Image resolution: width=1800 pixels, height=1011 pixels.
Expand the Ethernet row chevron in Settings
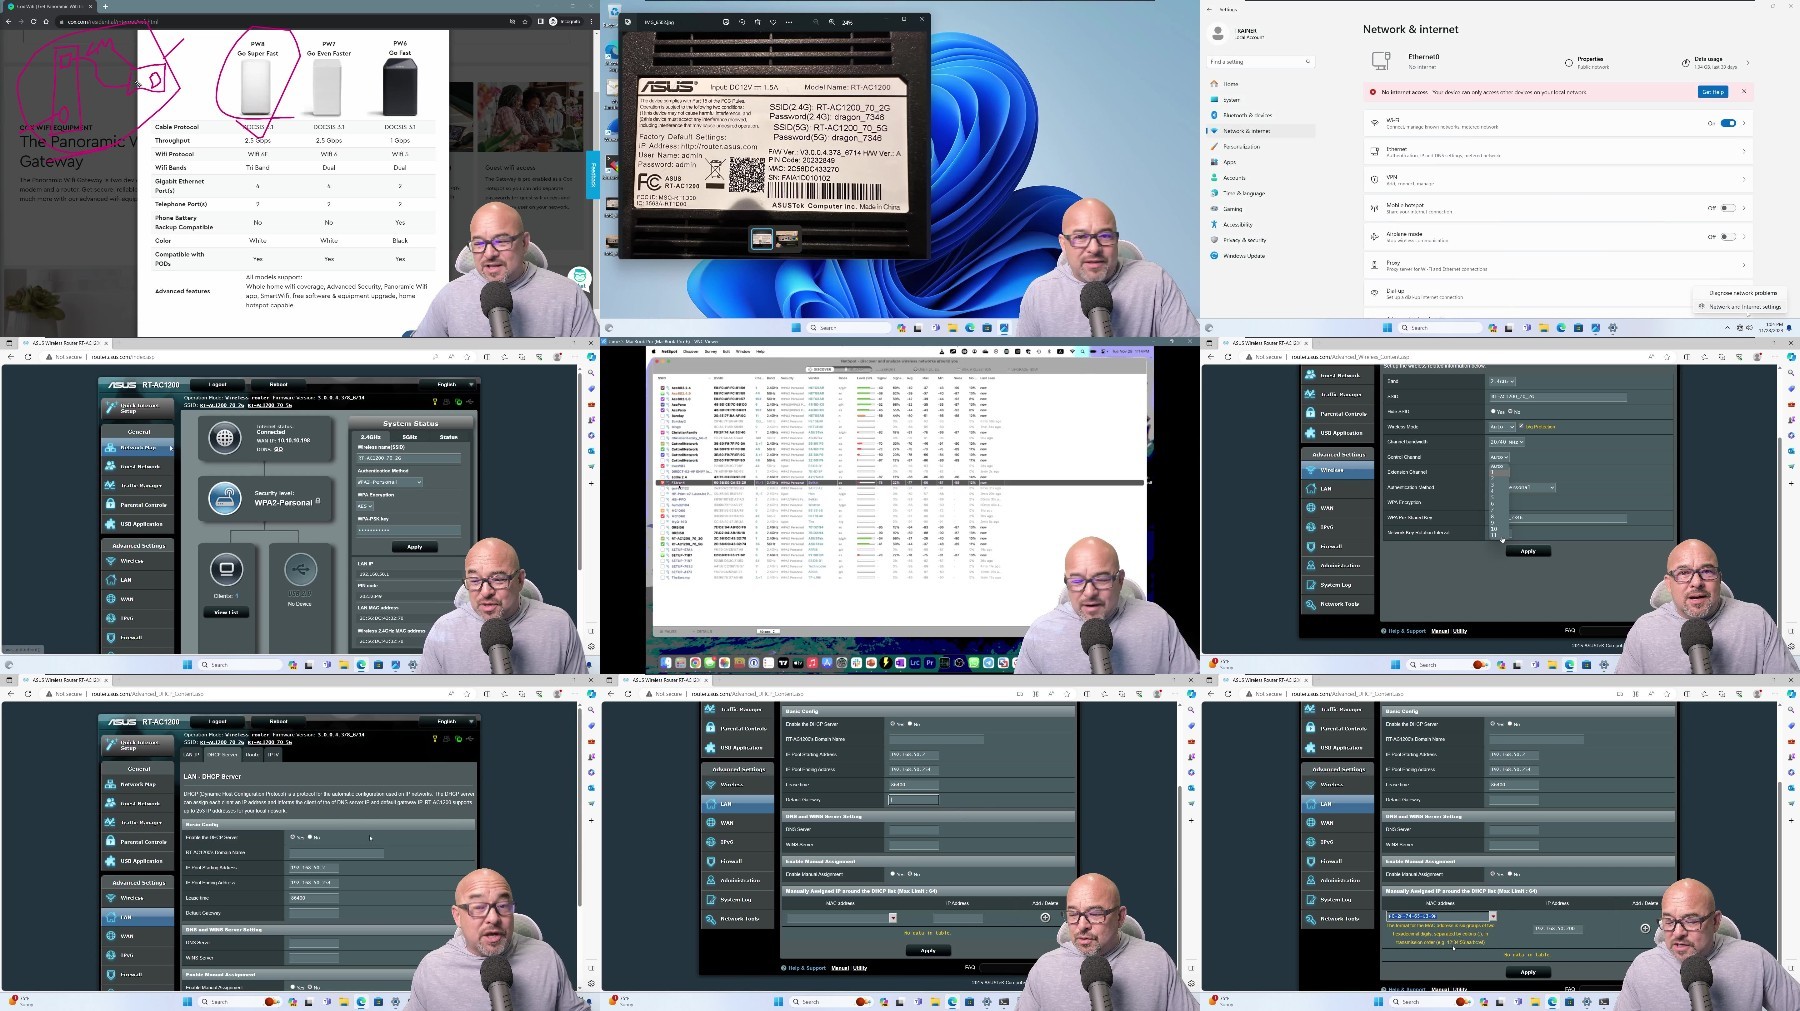tap(1744, 151)
